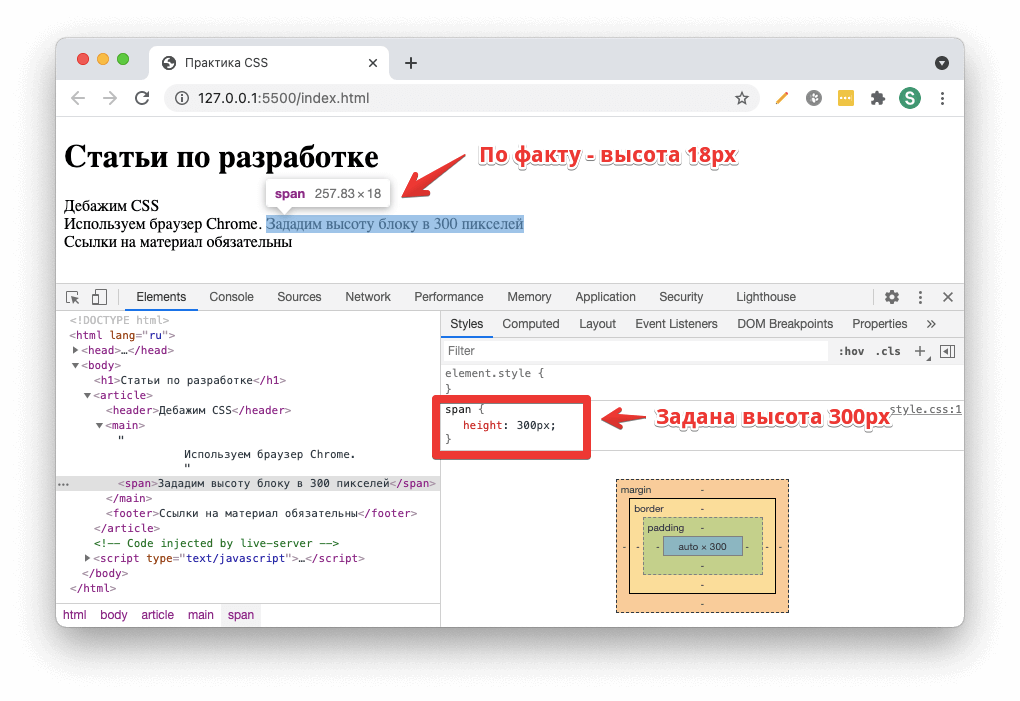Click the address bar URL
The height and width of the screenshot is (701, 1020).
(284, 98)
